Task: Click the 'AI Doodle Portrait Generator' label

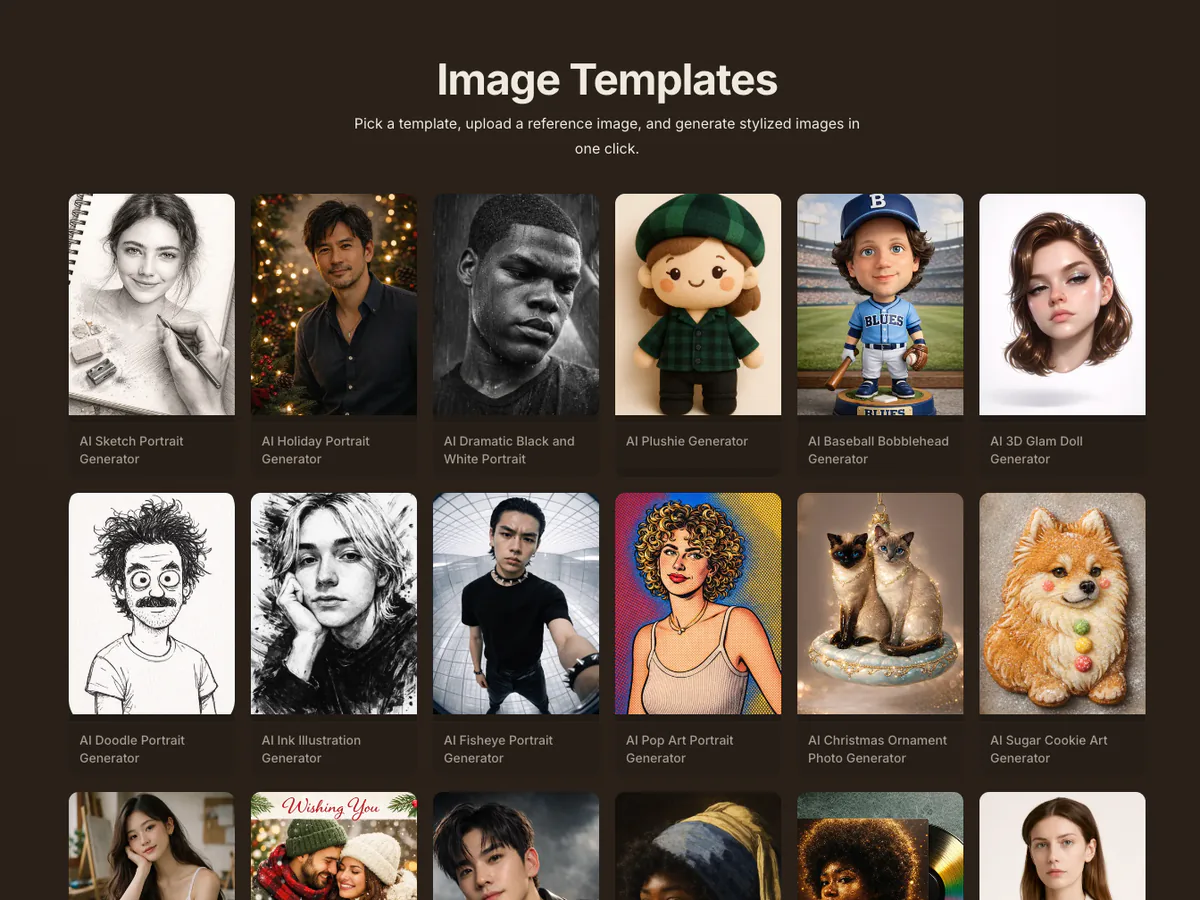Action: [x=132, y=749]
